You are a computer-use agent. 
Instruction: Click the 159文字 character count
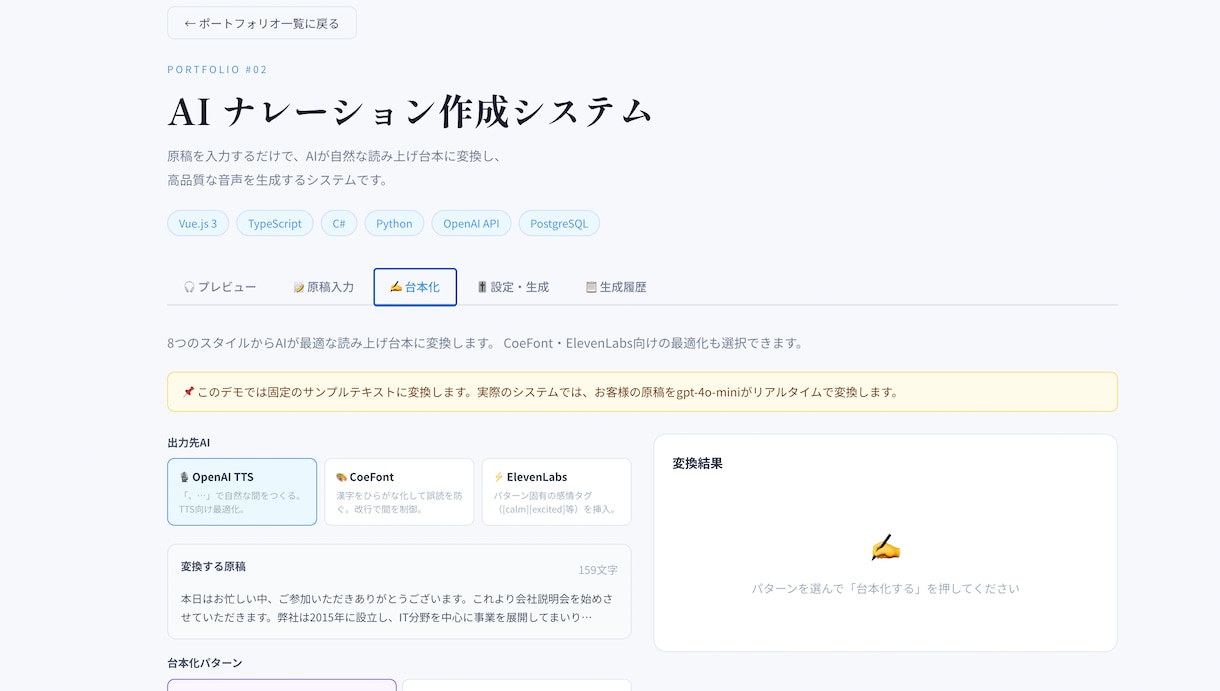598,570
